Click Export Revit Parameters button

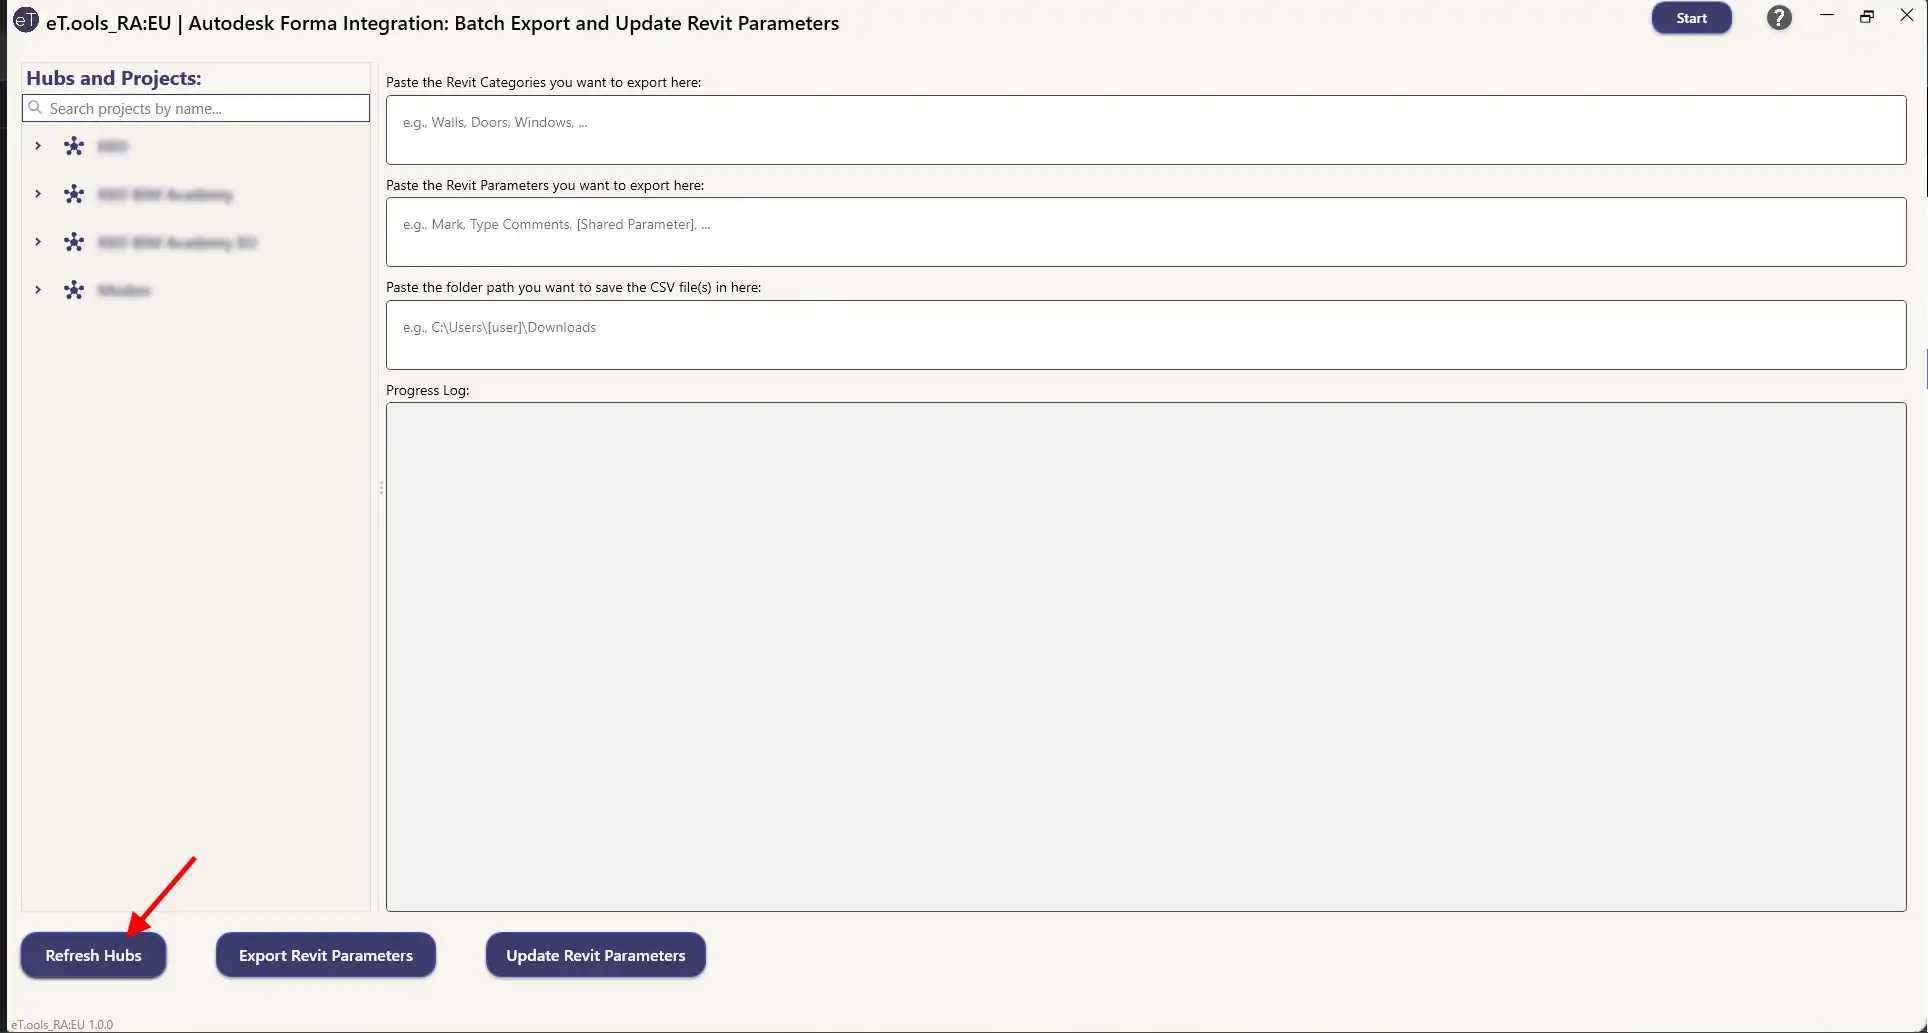tap(326, 955)
